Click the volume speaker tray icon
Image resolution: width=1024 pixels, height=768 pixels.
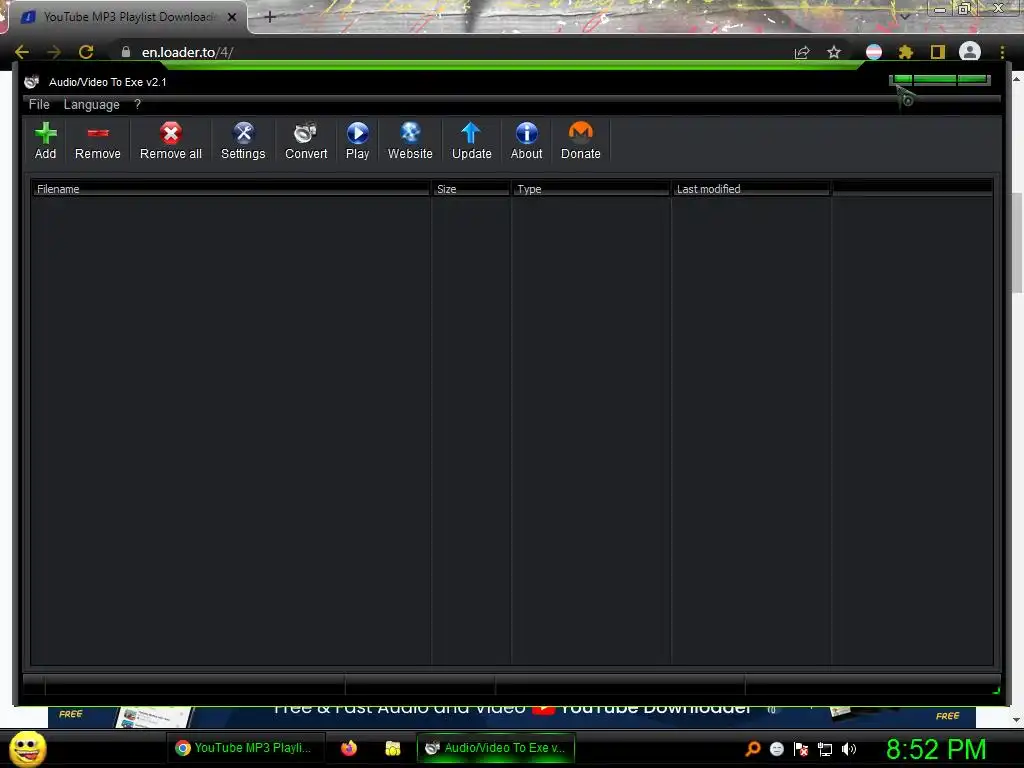(x=849, y=749)
